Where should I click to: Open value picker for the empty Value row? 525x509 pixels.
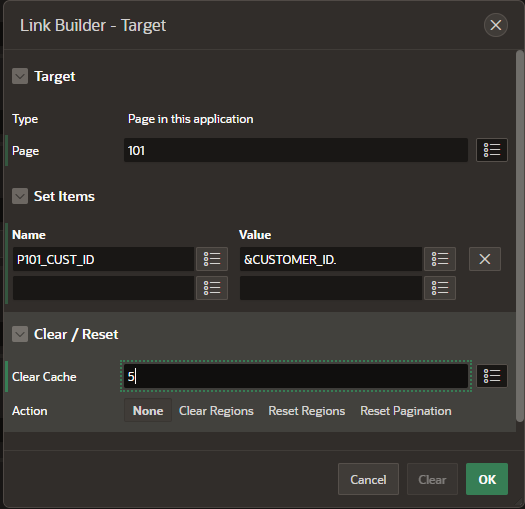coord(440,288)
